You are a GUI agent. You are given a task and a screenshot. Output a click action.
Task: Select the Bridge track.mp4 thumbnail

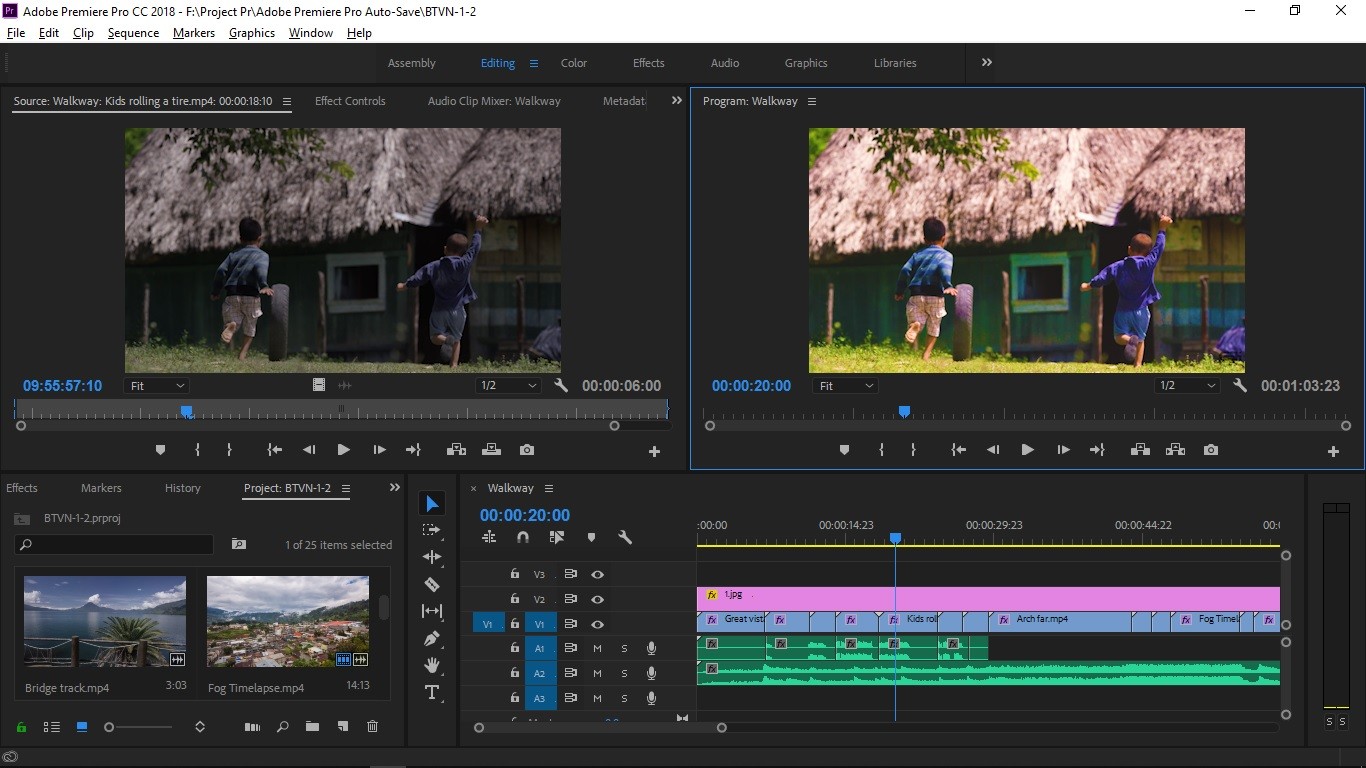(x=105, y=622)
